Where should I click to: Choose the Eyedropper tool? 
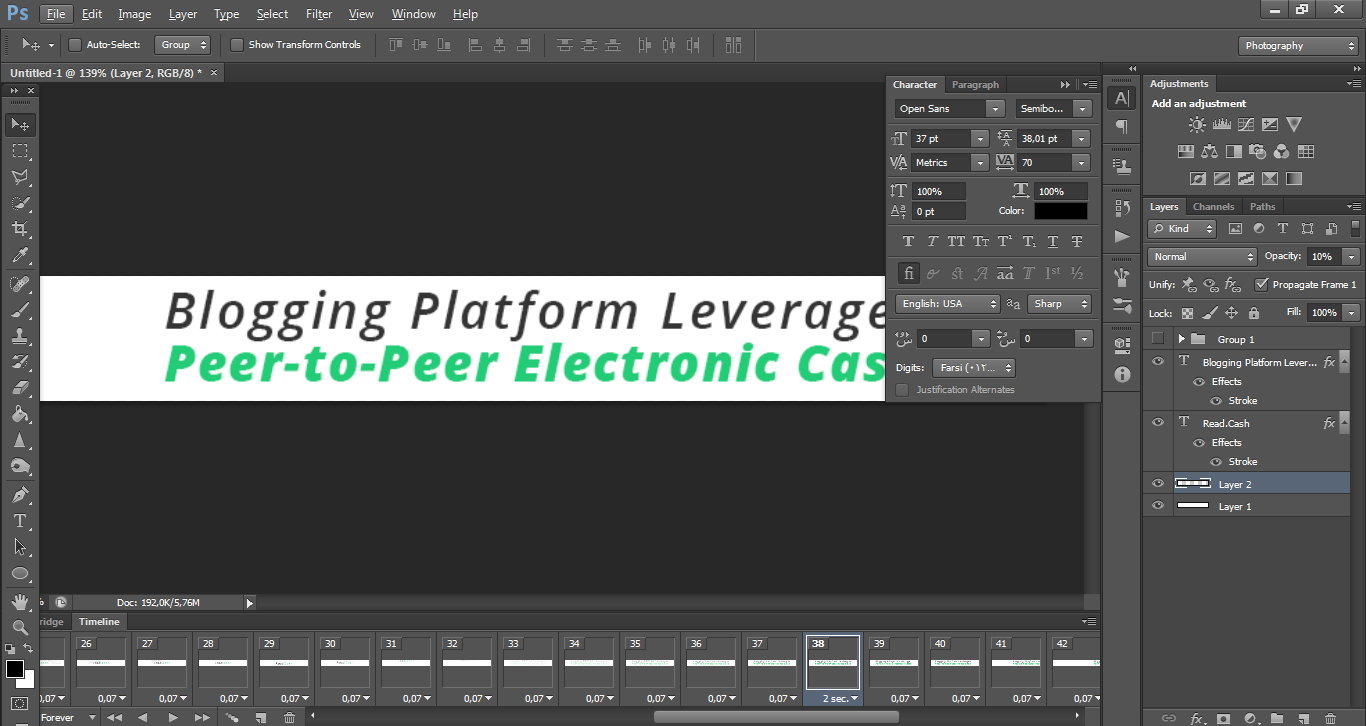point(20,257)
